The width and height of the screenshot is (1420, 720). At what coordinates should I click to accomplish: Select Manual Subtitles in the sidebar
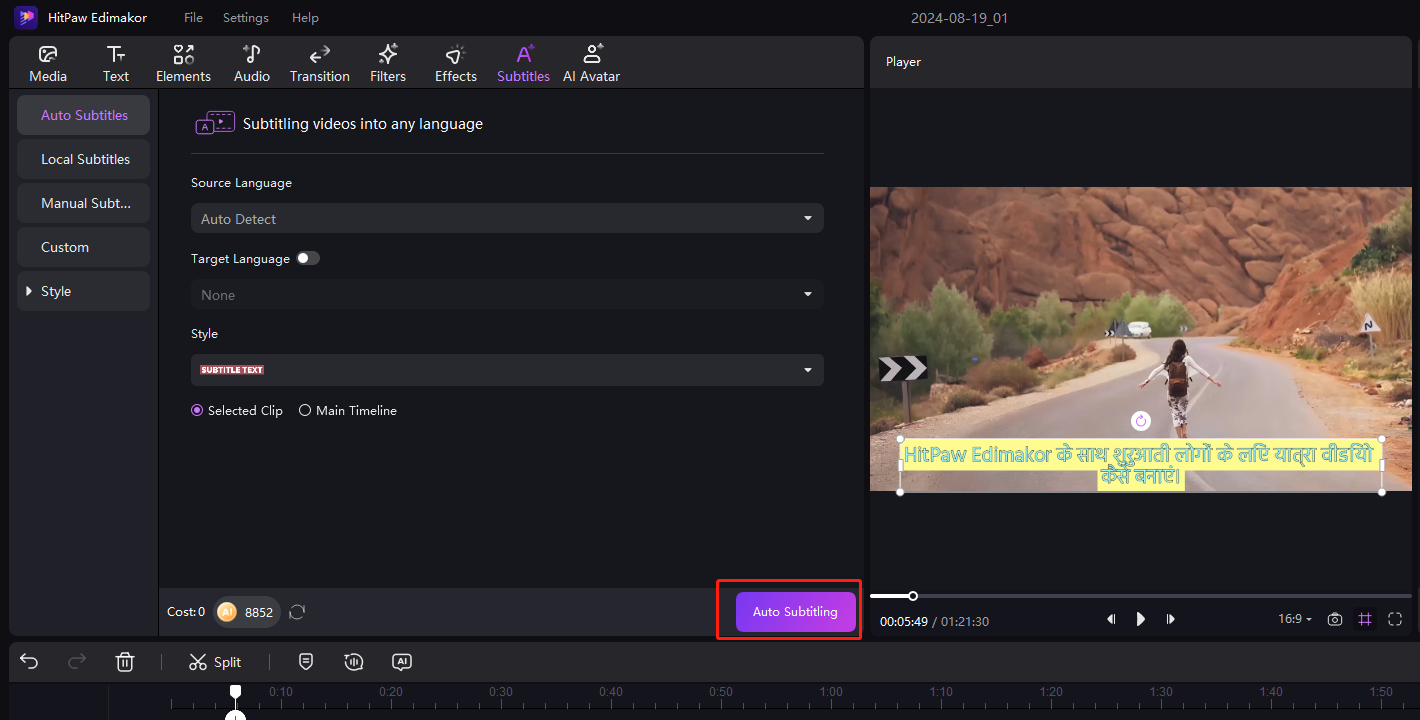(x=84, y=203)
